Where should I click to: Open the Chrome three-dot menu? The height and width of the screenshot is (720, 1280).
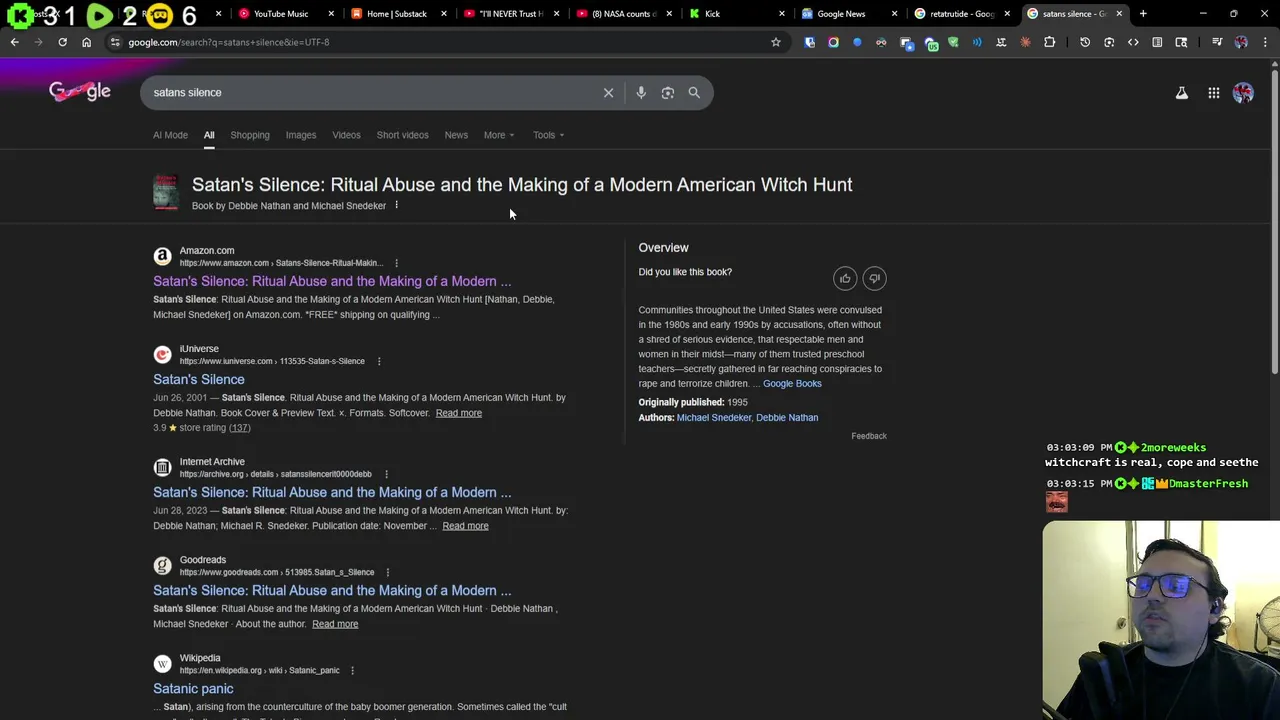(x=1265, y=42)
